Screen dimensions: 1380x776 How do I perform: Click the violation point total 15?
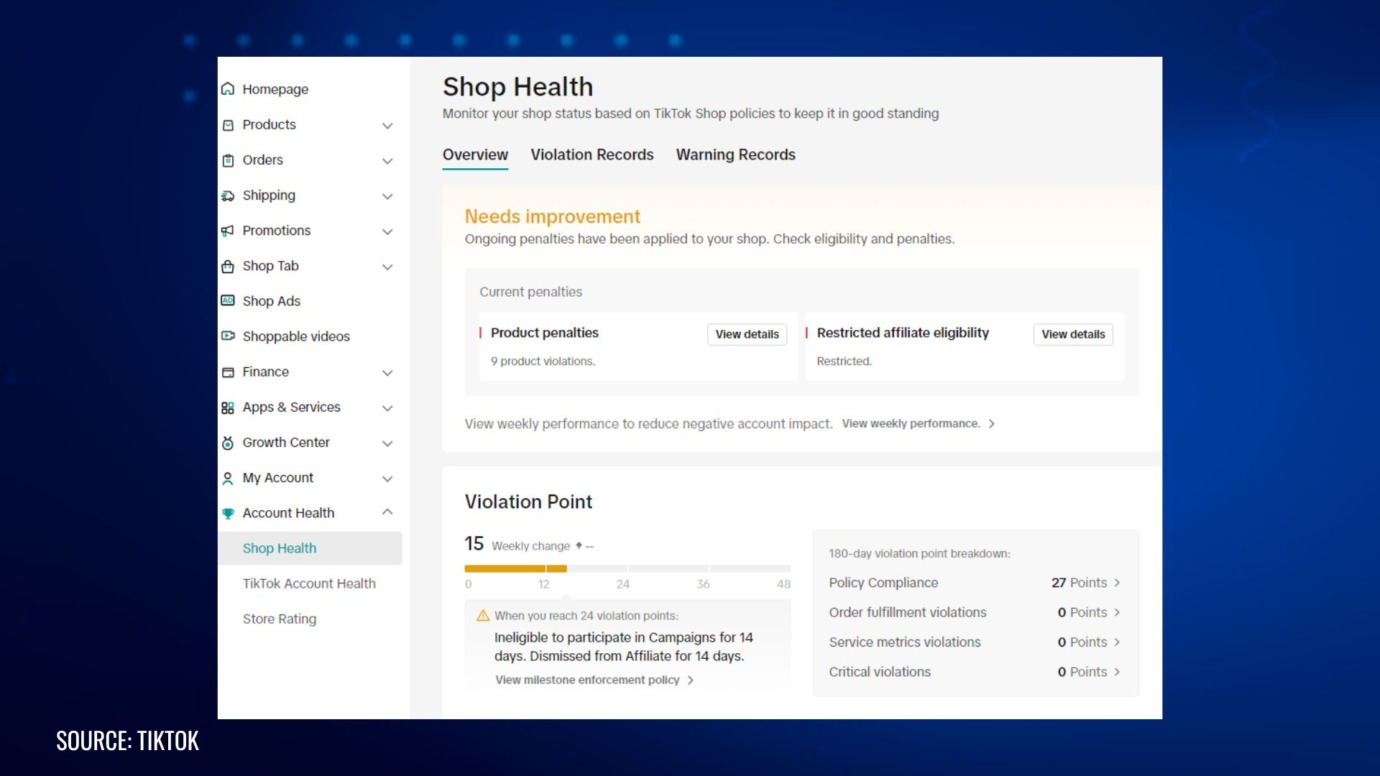click(474, 544)
